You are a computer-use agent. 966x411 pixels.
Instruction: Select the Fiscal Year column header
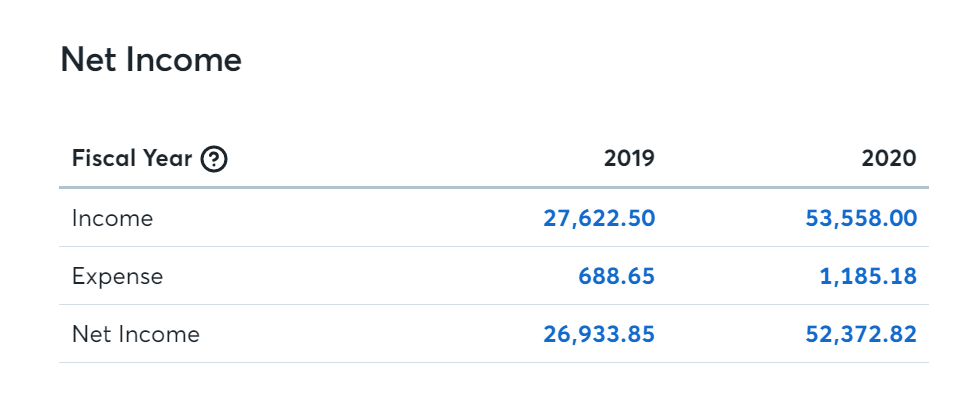(131, 159)
